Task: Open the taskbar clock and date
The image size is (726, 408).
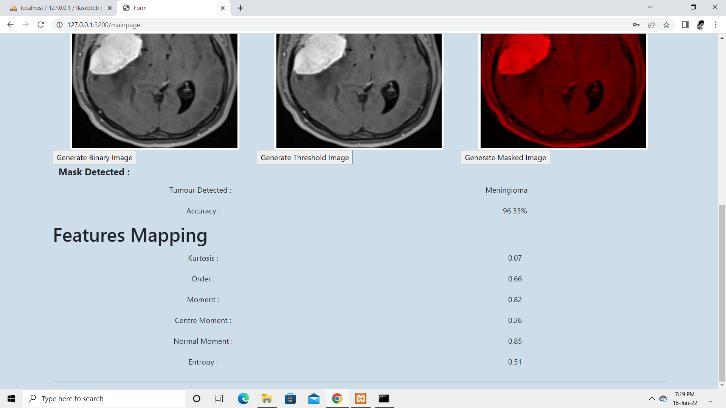Action: (x=685, y=398)
